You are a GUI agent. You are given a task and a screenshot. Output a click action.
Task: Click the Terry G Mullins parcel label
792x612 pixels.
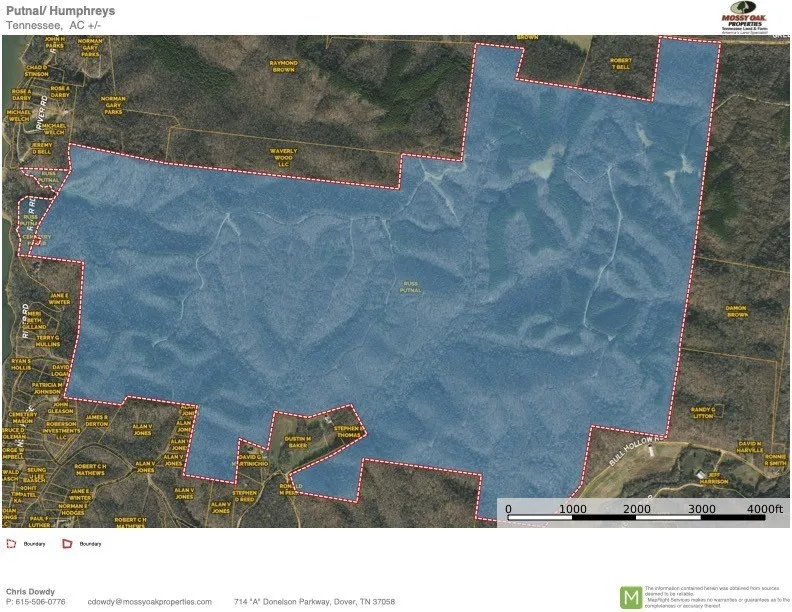coord(48,341)
